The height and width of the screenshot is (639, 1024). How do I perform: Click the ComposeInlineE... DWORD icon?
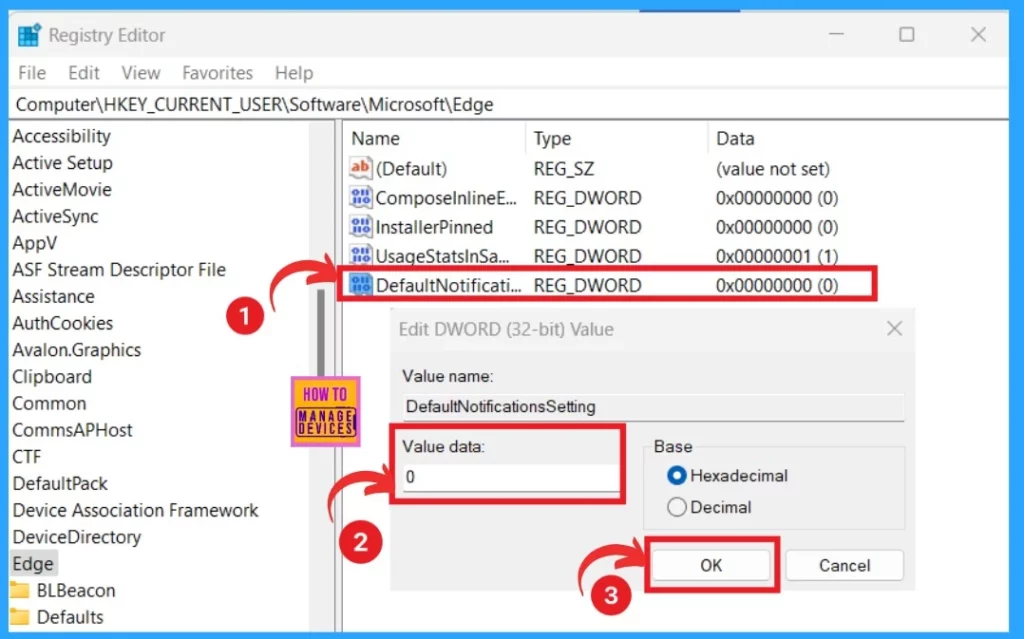point(360,197)
